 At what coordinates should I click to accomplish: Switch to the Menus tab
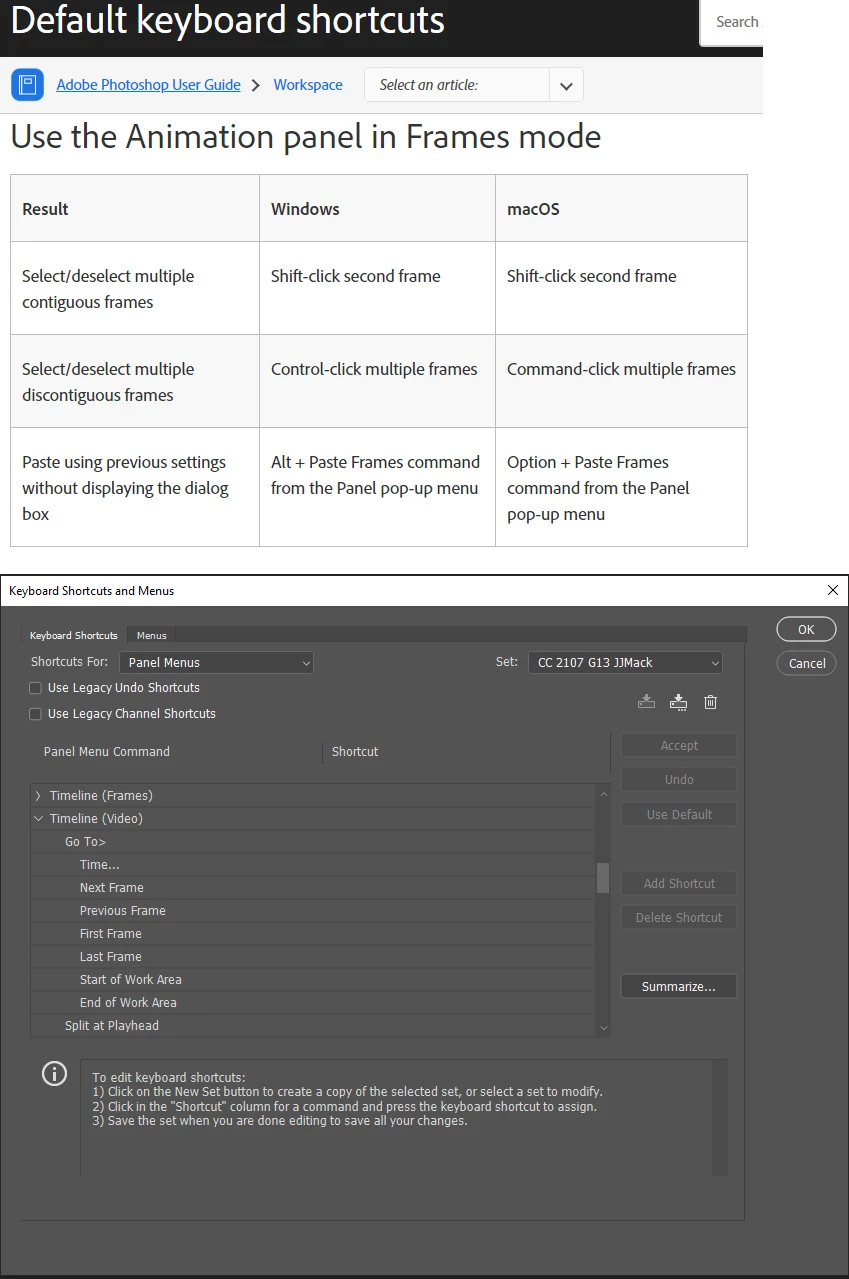click(x=152, y=635)
